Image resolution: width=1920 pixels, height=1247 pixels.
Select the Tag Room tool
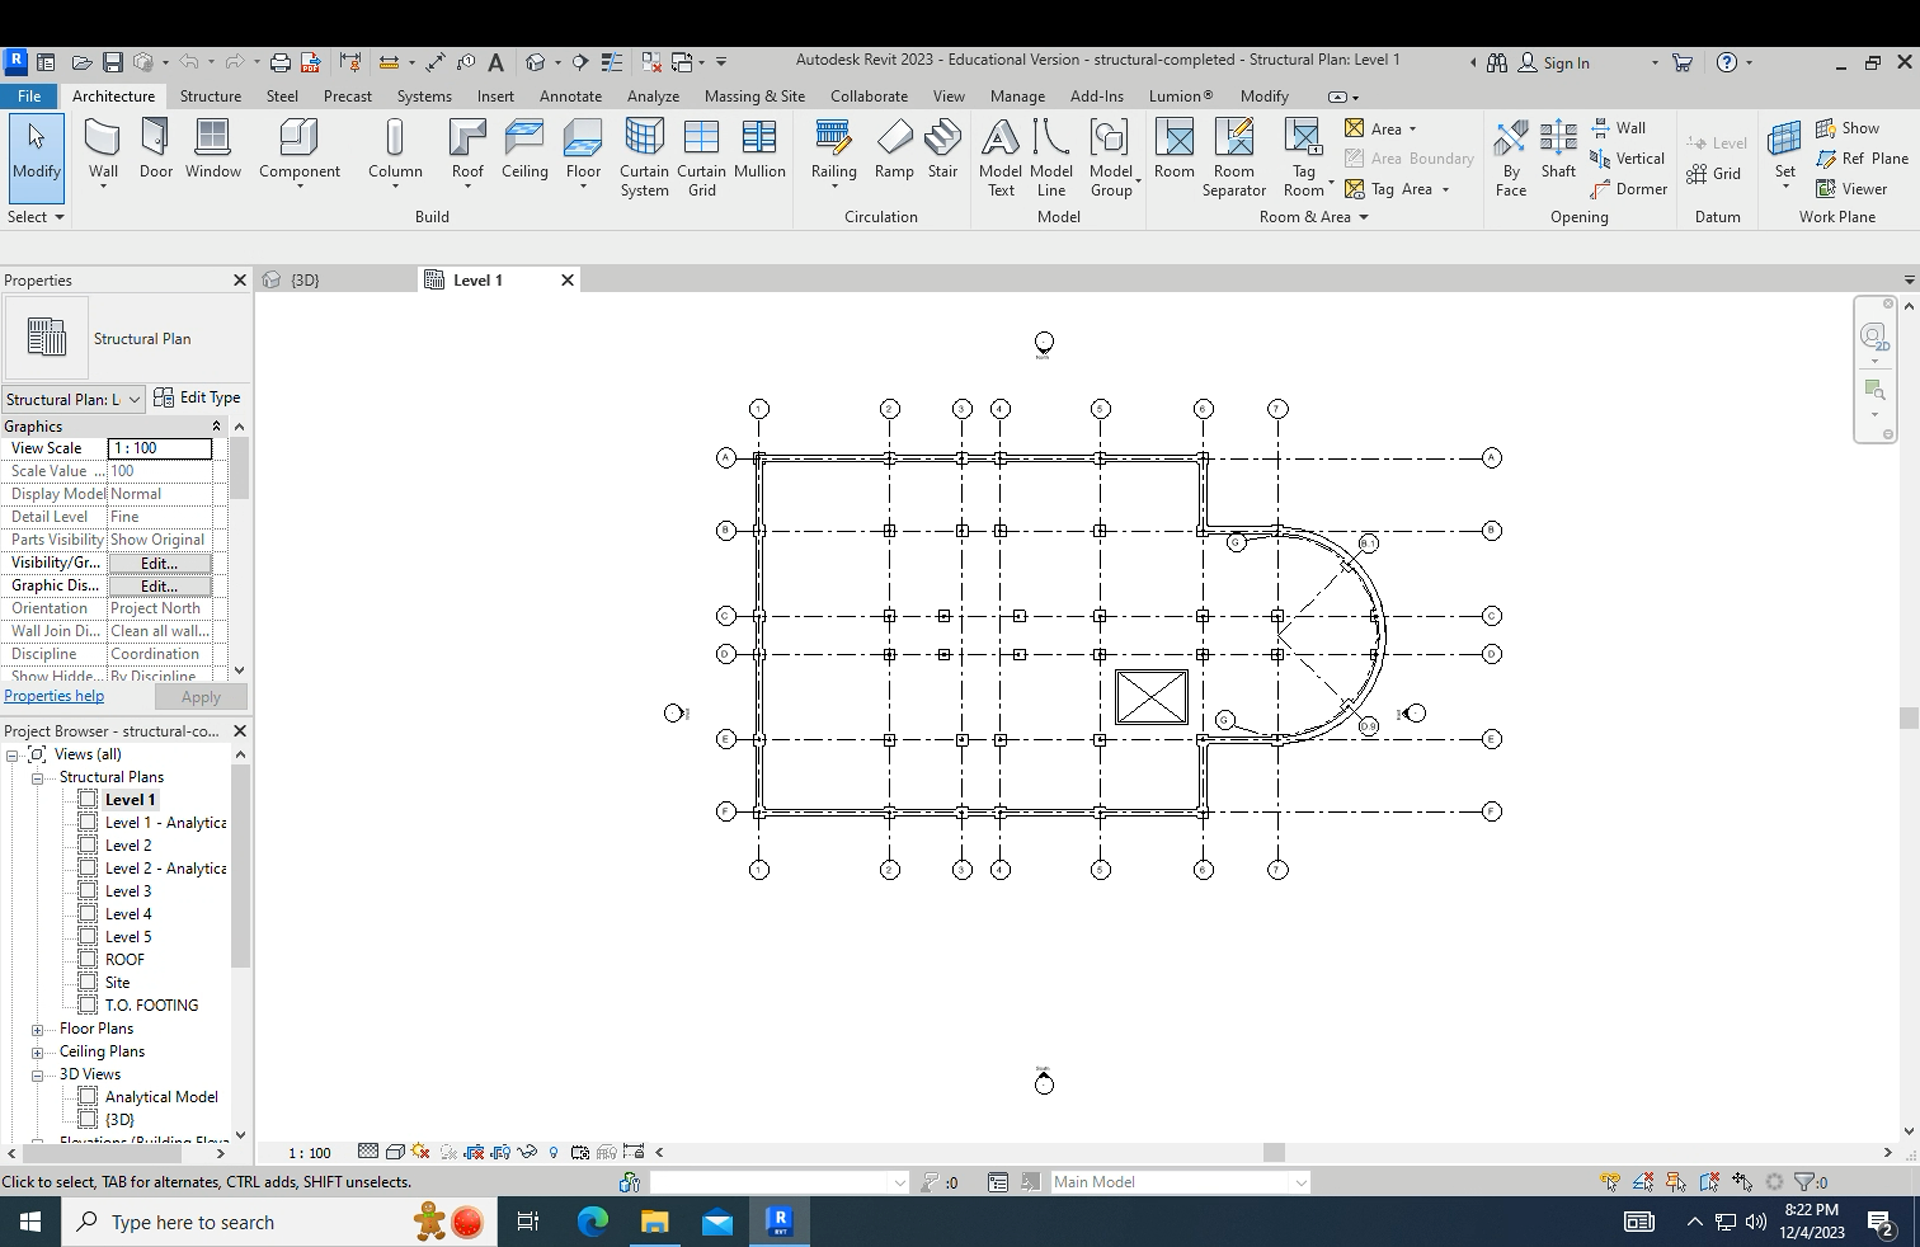click(x=1304, y=158)
